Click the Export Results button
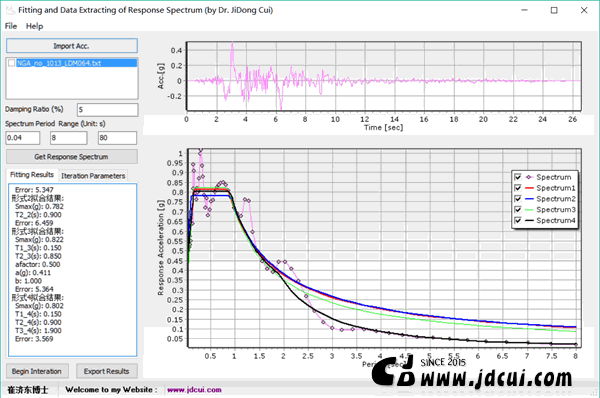This screenshot has height=398, width=600. 107,371
